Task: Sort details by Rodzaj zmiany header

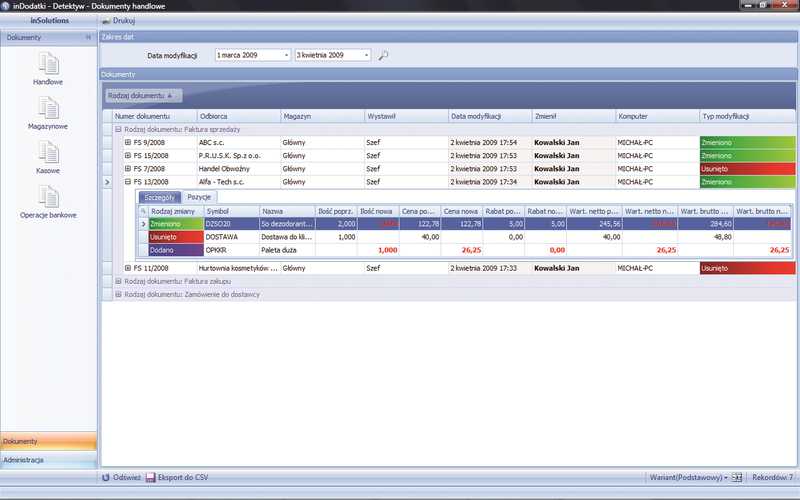Action: point(176,211)
